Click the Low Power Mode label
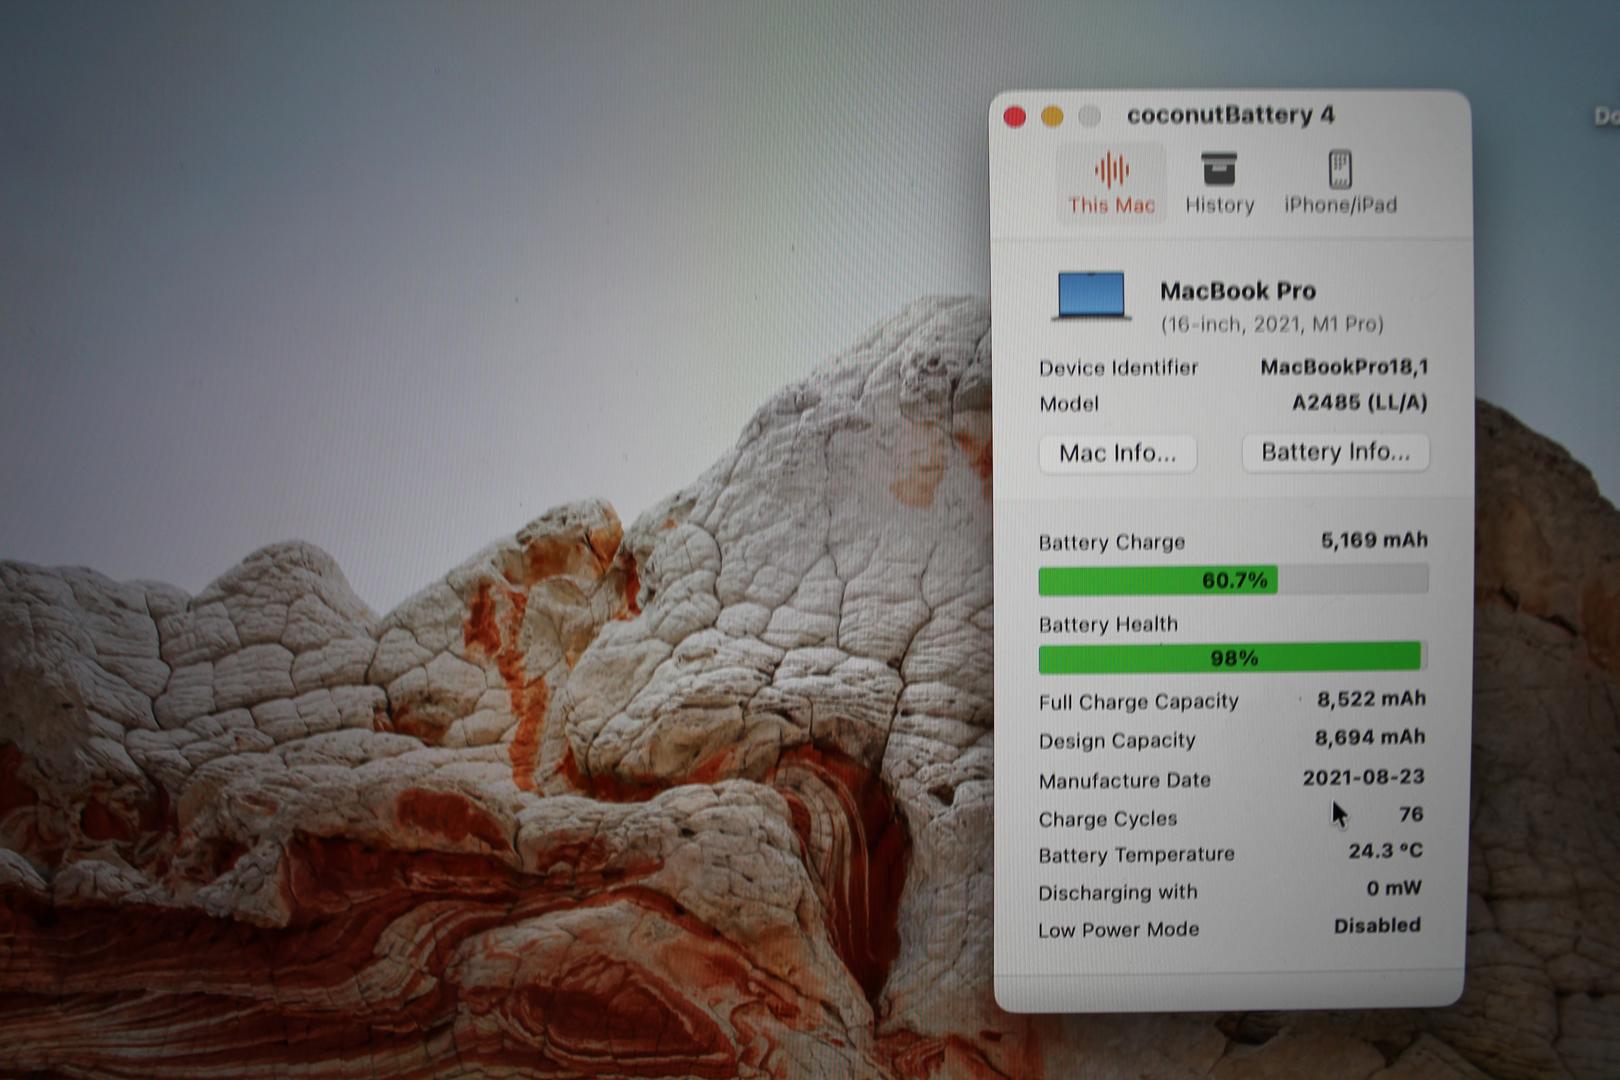The height and width of the screenshot is (1080, 1620). point(1118,930)
